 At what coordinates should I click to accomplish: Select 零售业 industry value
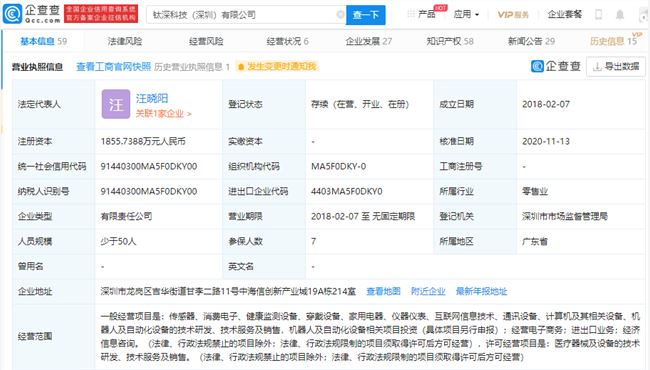(535, 191)
